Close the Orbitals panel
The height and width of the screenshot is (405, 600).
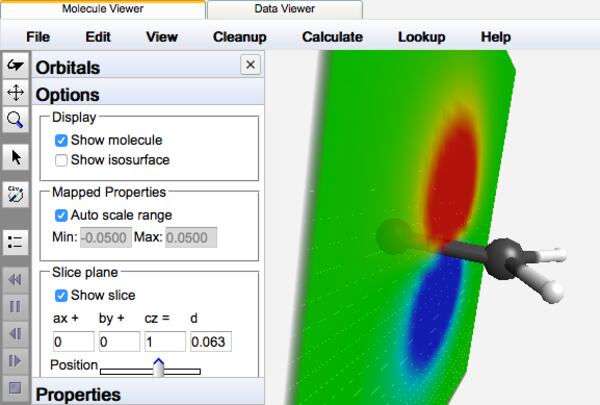(250, 65)
